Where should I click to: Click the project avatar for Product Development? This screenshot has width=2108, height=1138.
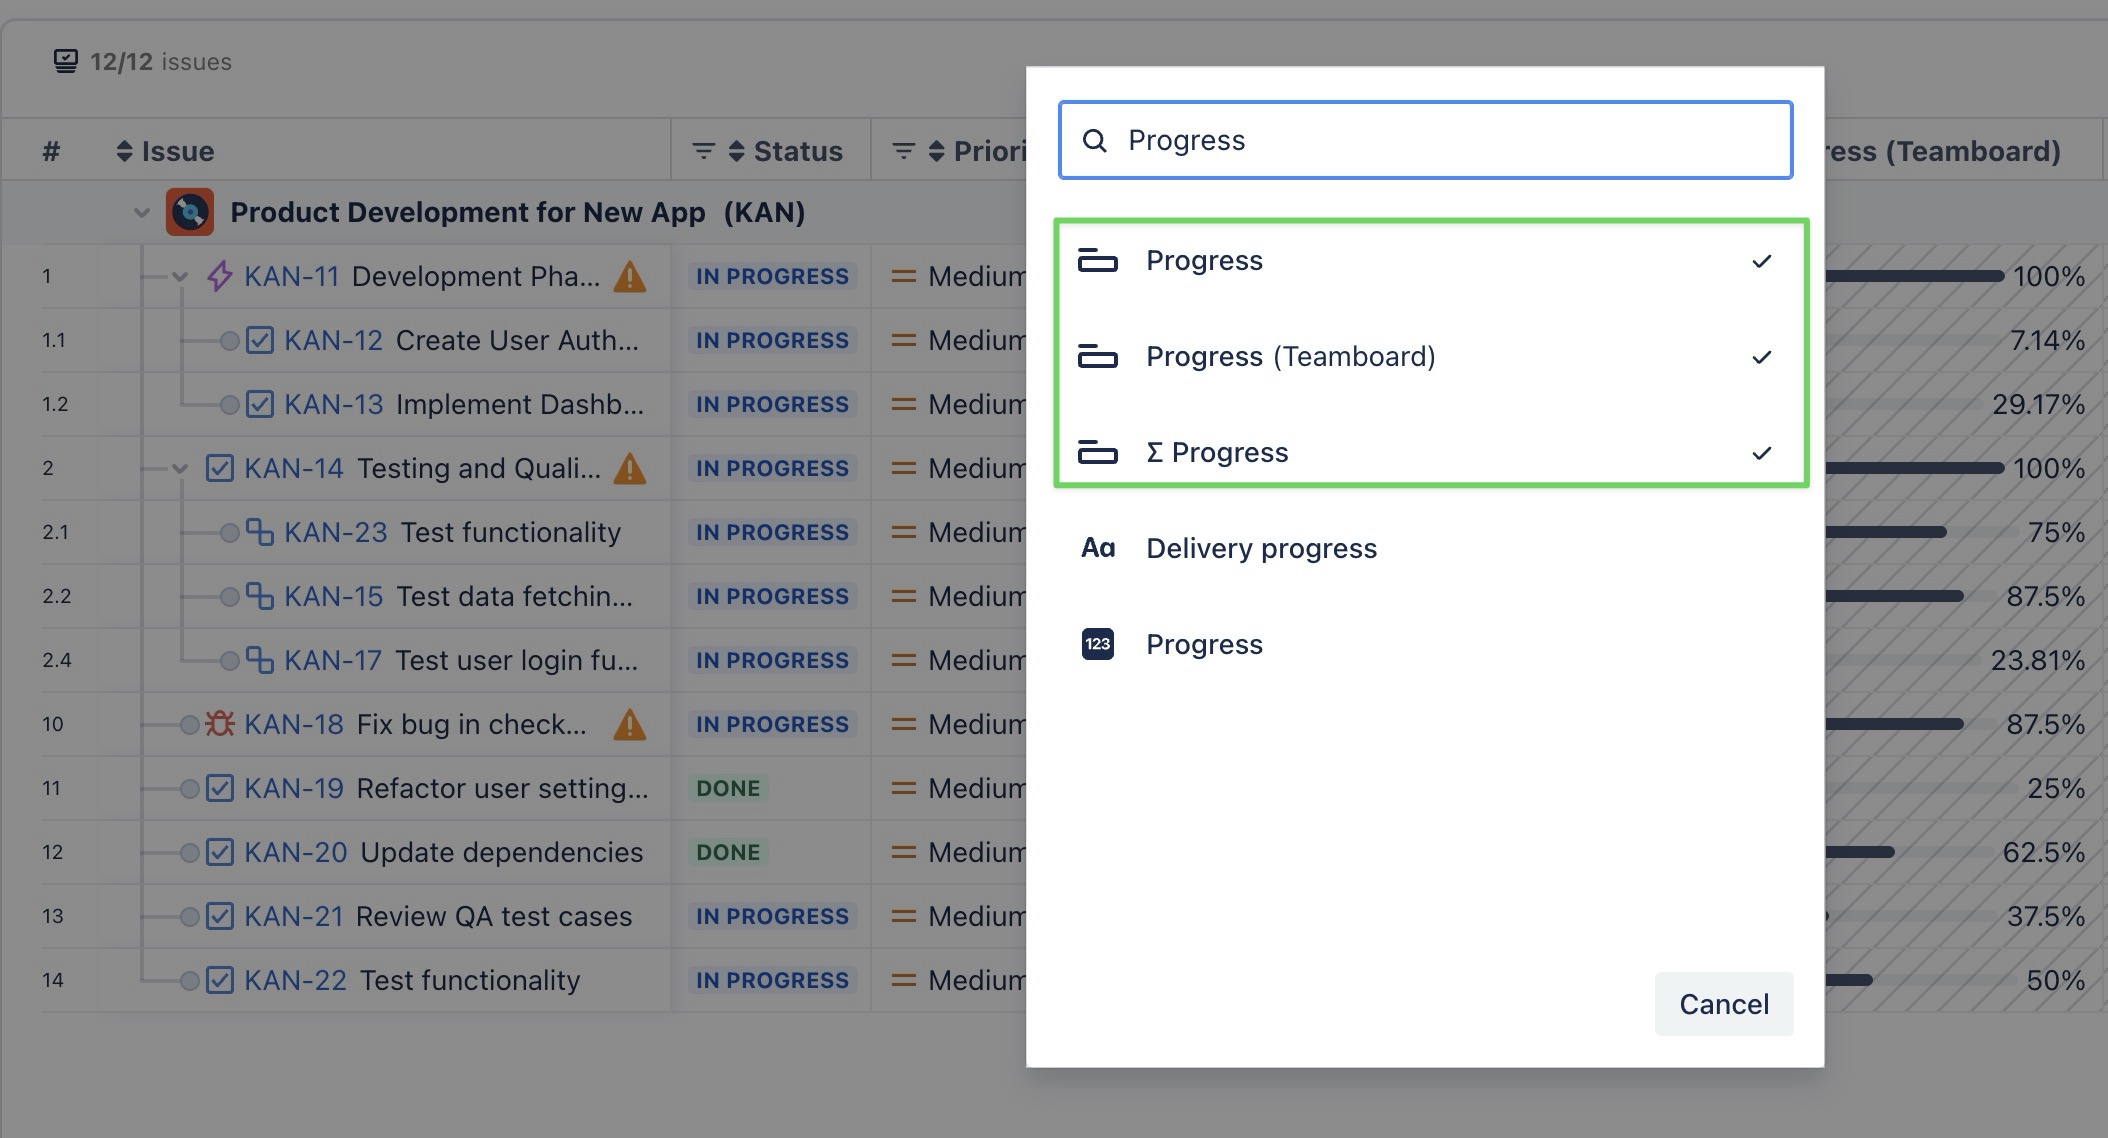(x=190, y=212)
